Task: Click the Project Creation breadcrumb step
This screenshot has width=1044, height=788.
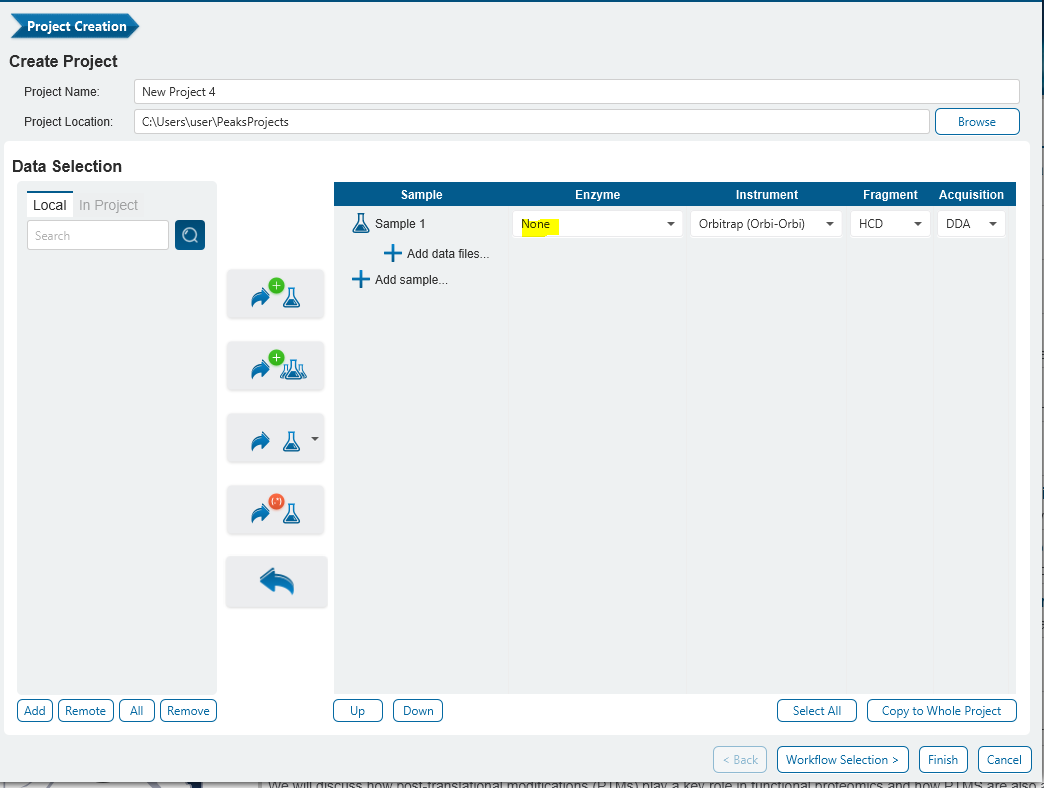Action: (75, 27)
